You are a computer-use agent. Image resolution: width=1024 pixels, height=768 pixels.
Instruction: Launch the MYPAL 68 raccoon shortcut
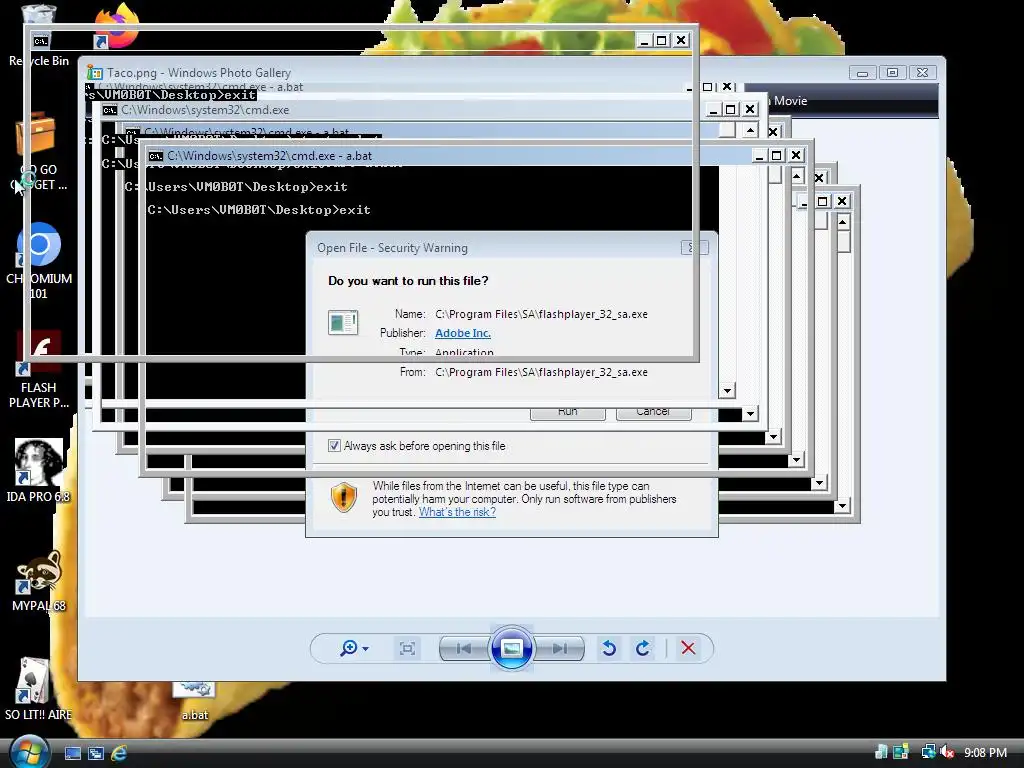(39, 580)
